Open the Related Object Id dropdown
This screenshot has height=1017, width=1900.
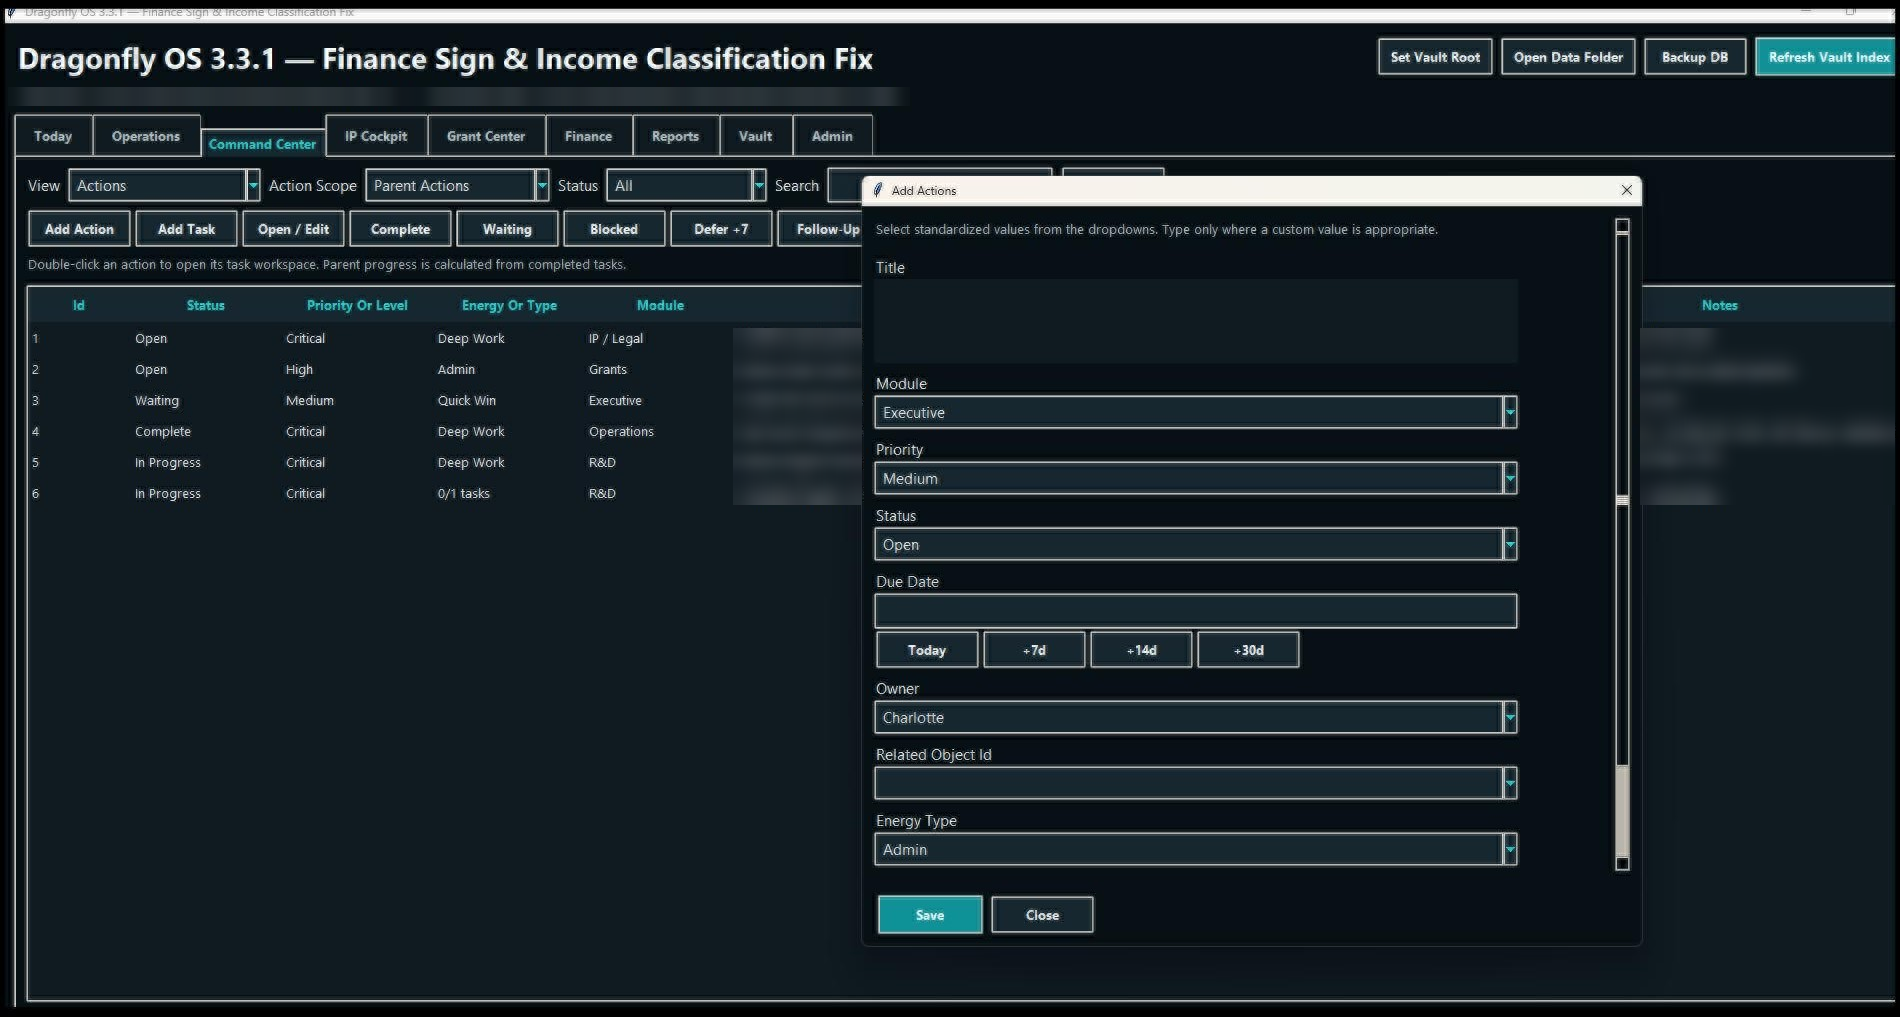coord(1510,783)
